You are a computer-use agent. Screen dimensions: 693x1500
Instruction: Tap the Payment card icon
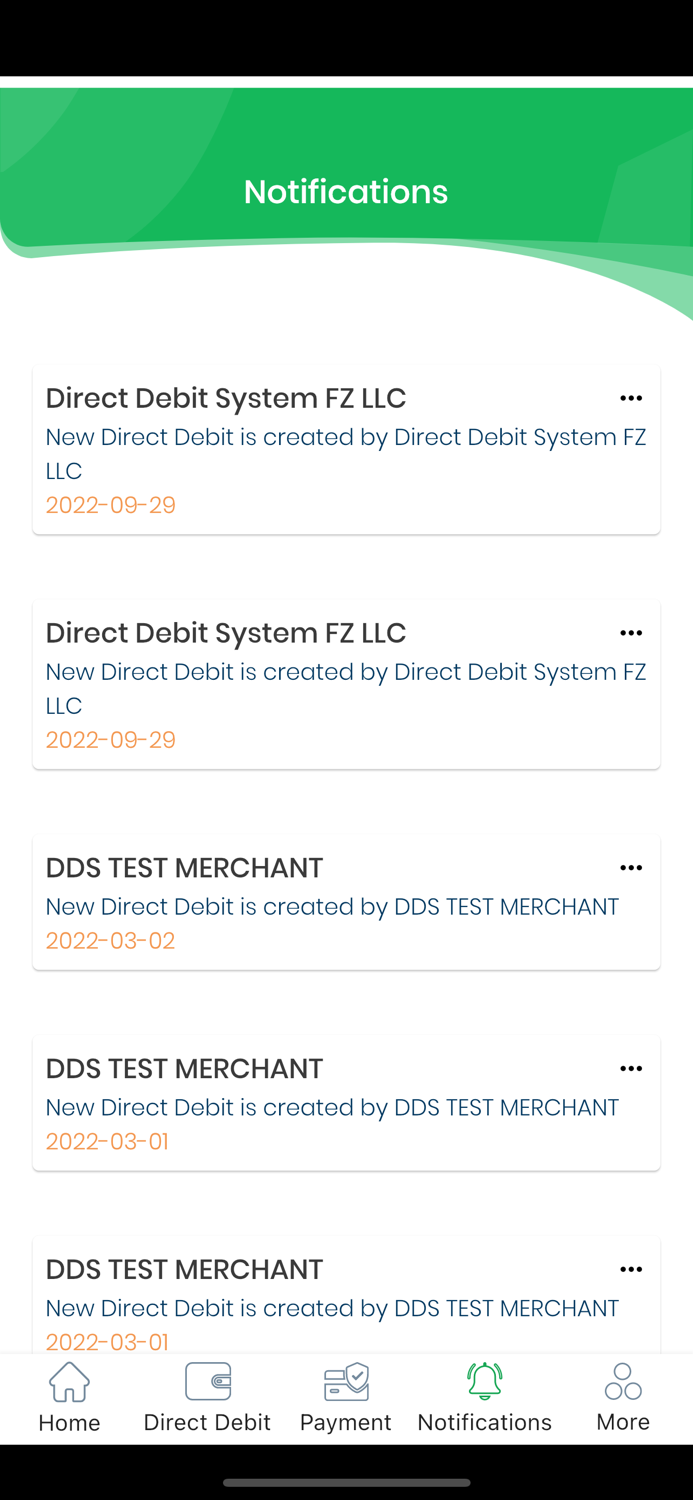(345, 1381)
